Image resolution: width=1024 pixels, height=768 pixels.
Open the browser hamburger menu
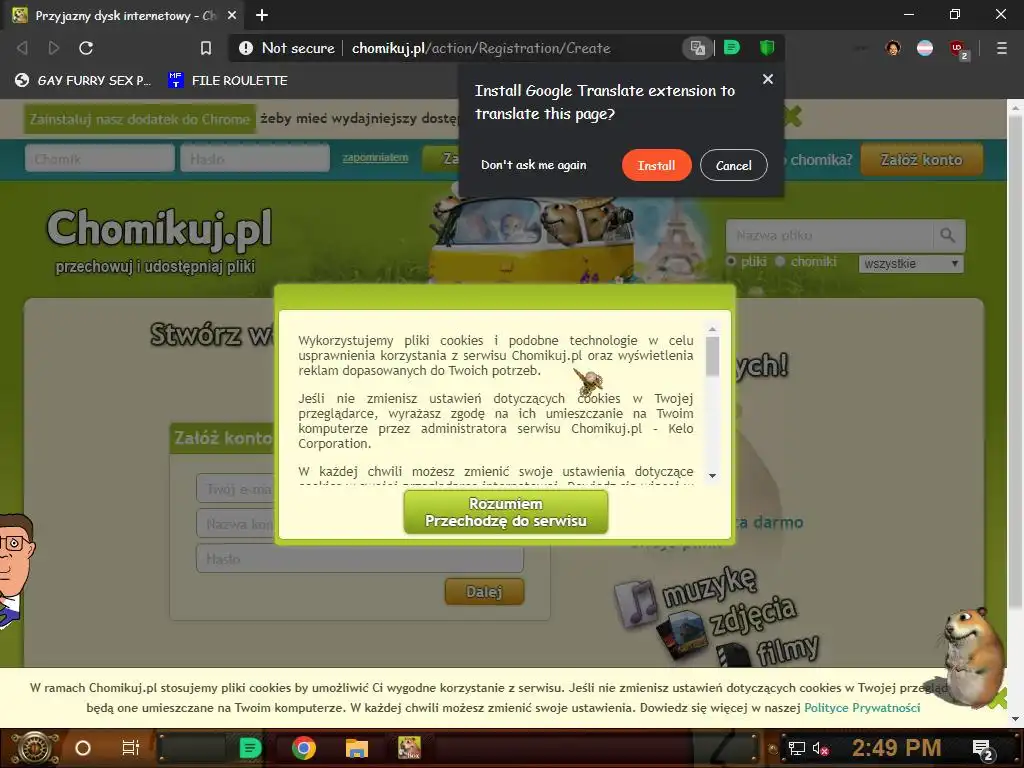[x=1001, y=48]
